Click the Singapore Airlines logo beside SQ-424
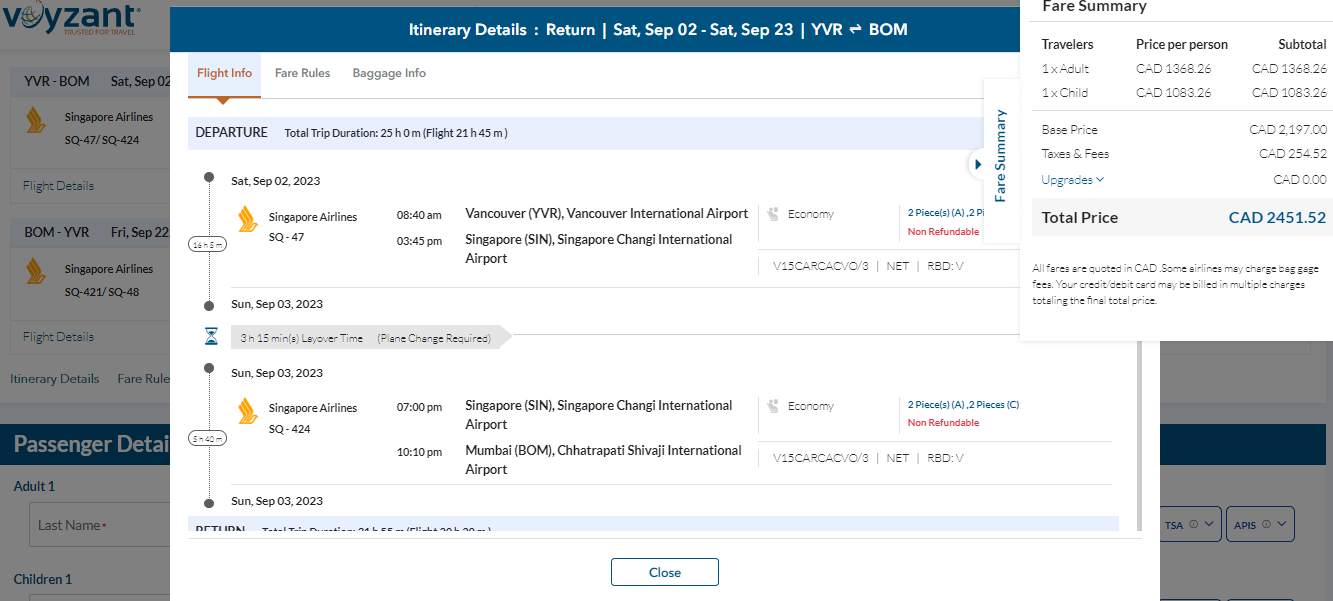Image resolution: width=1333 pixels, height=601 pixels. (248, 410)
